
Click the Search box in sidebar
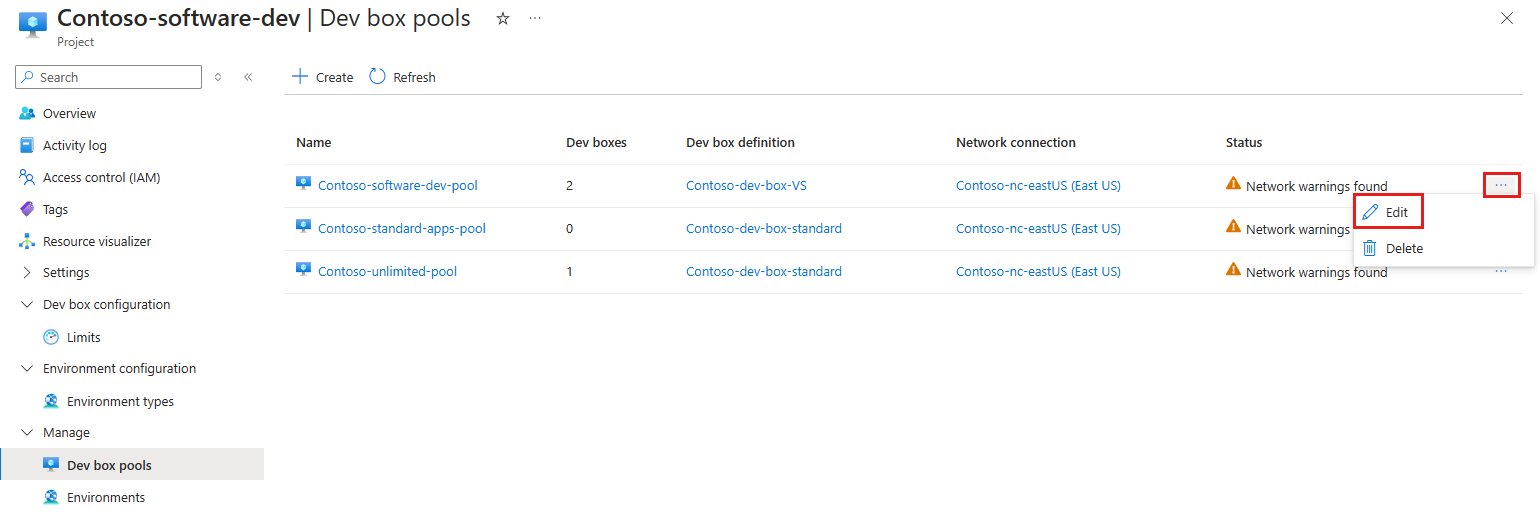(x=109, y=77)
